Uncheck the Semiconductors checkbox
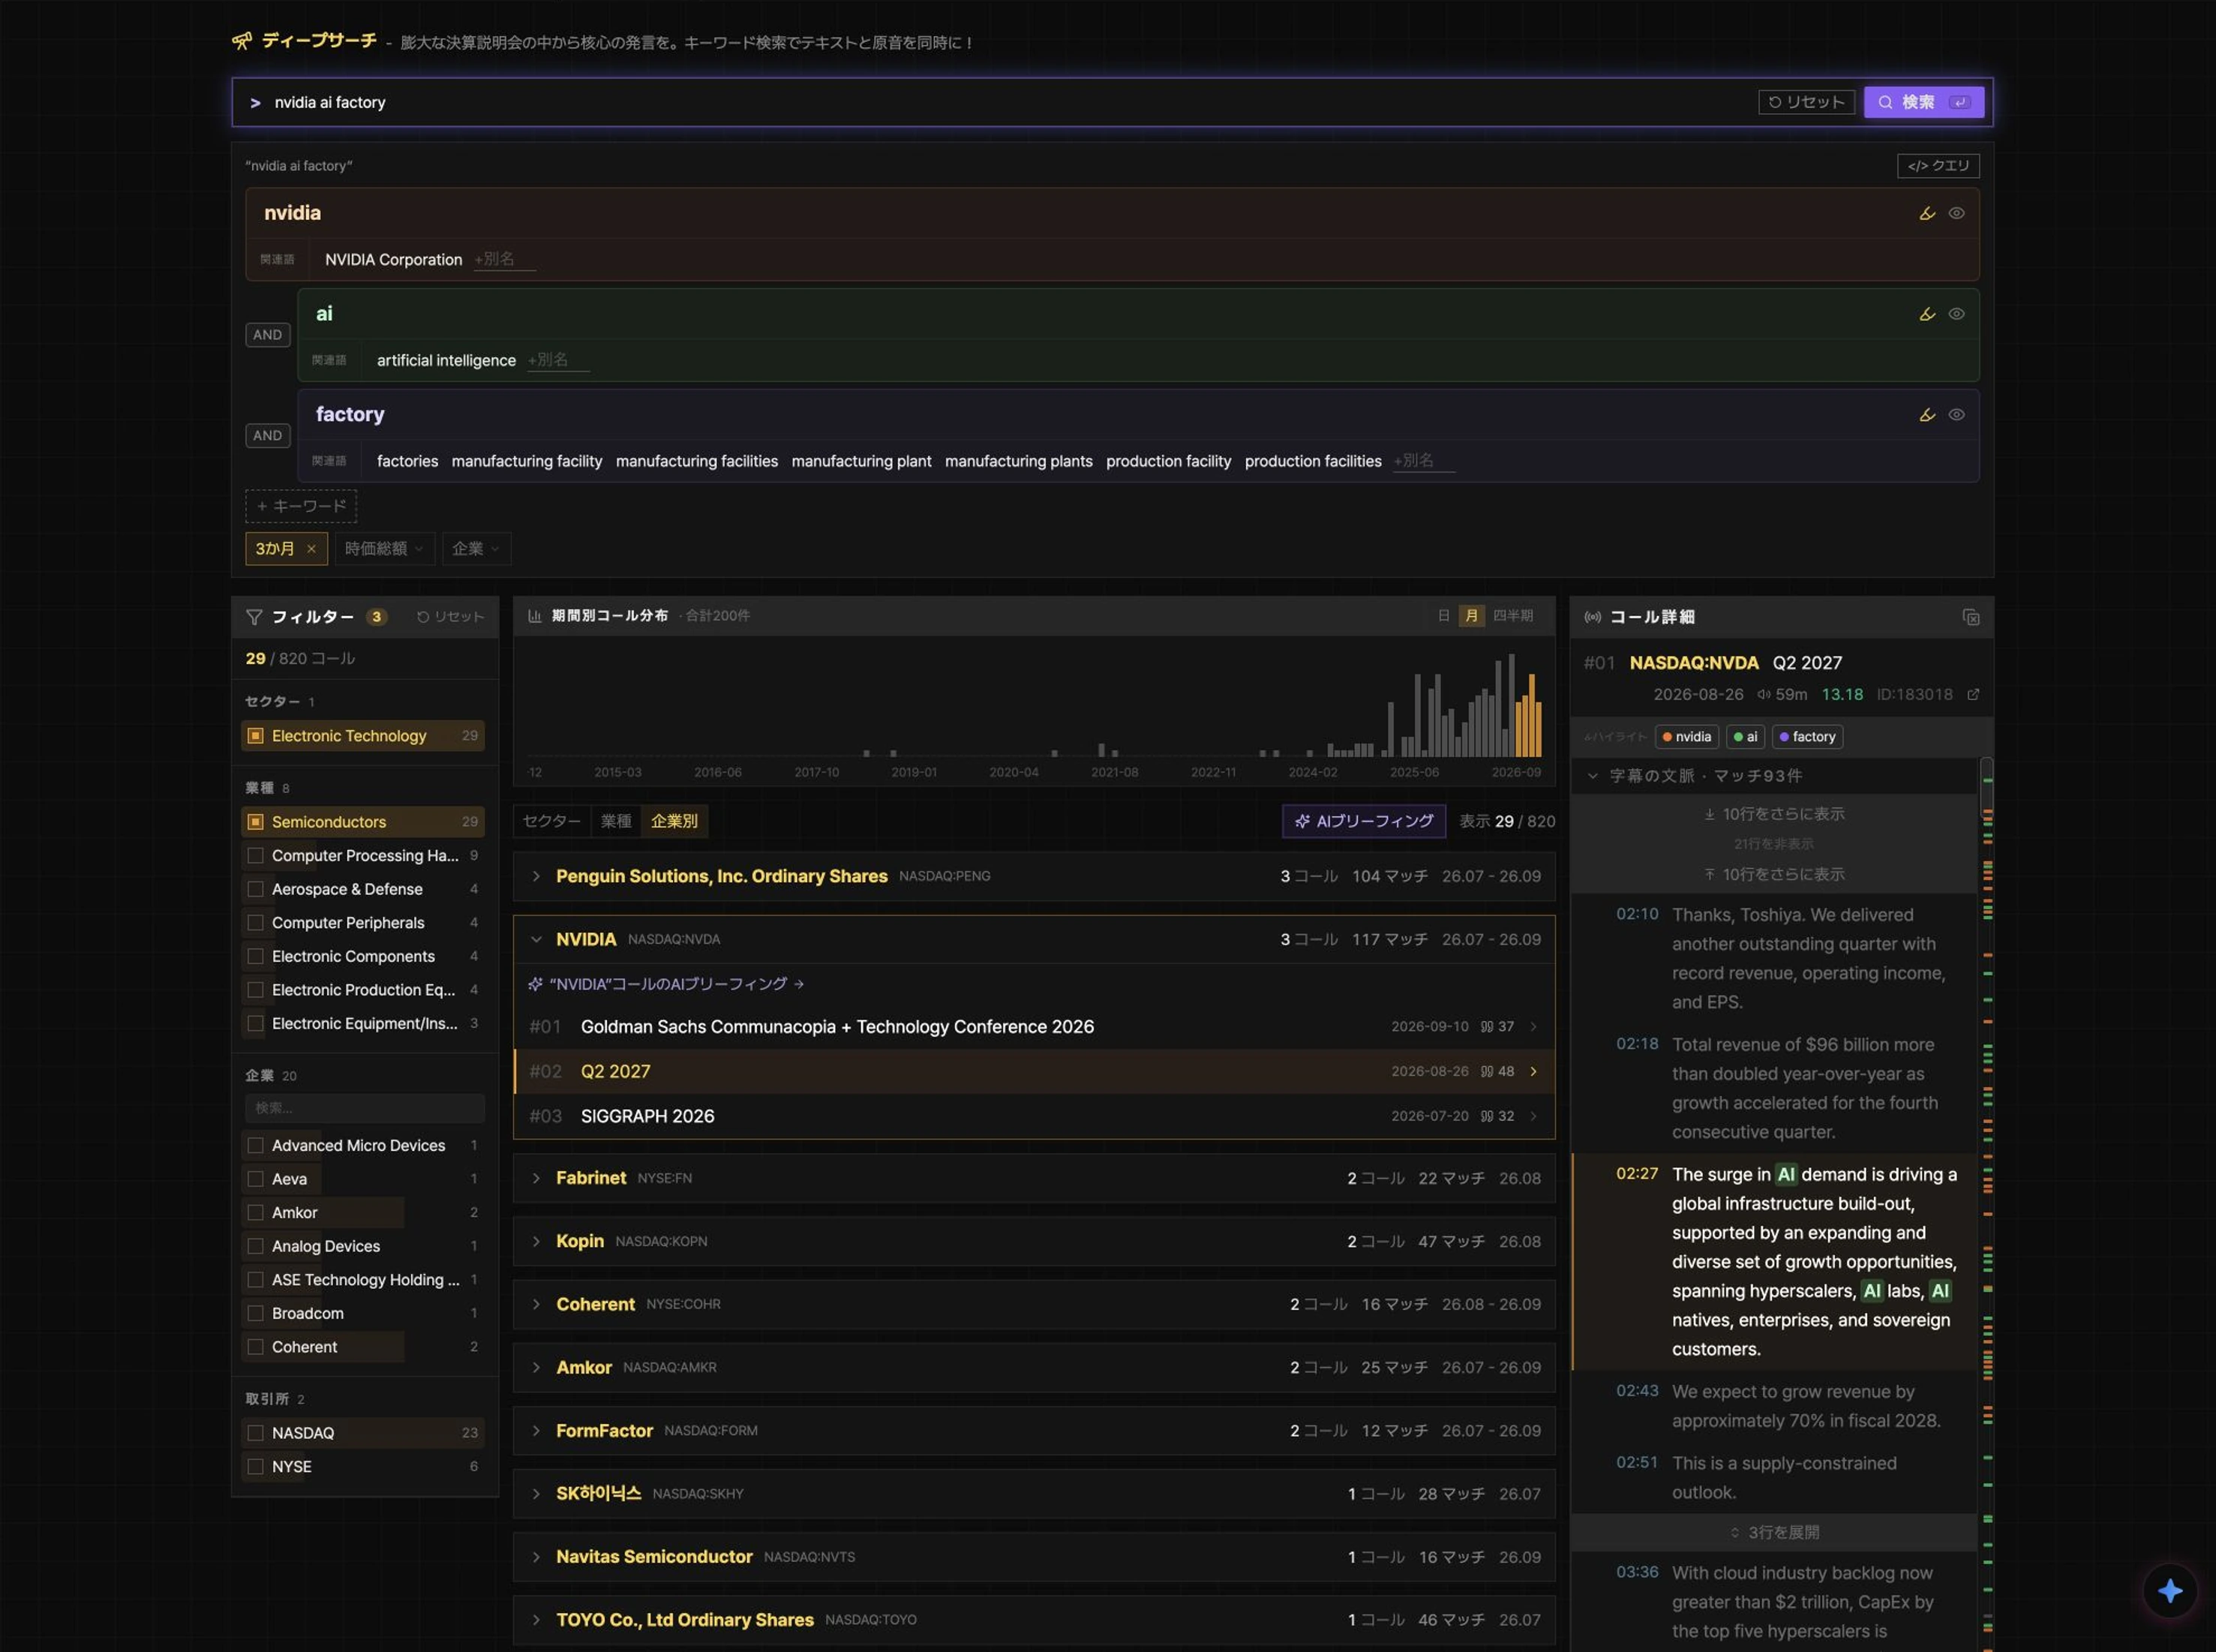The width and height of the screenshot is (2216, 1652). [255, 822]
